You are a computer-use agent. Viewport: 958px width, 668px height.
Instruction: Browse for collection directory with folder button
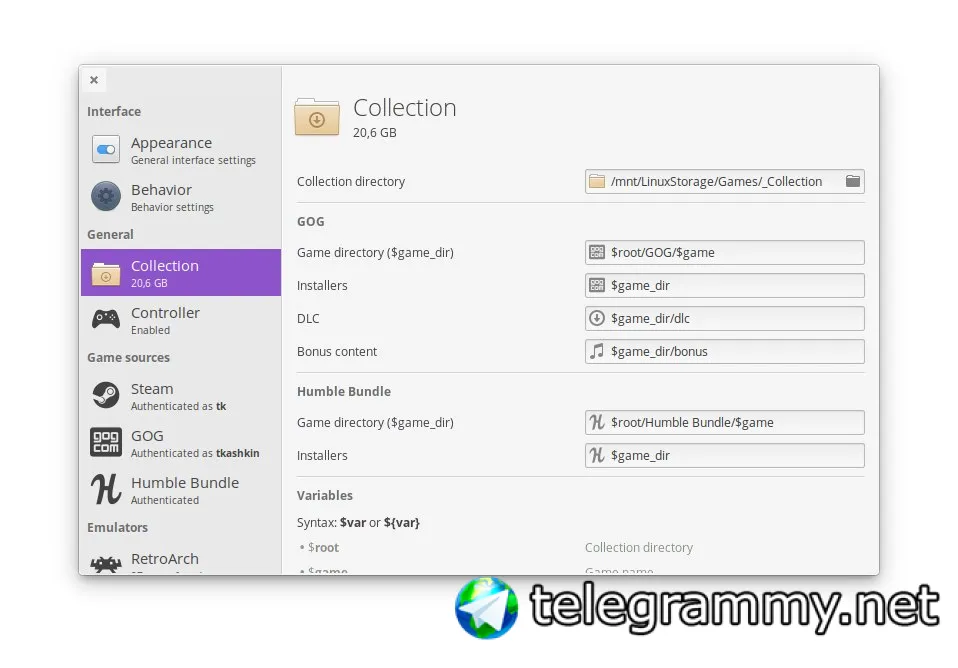852,182
